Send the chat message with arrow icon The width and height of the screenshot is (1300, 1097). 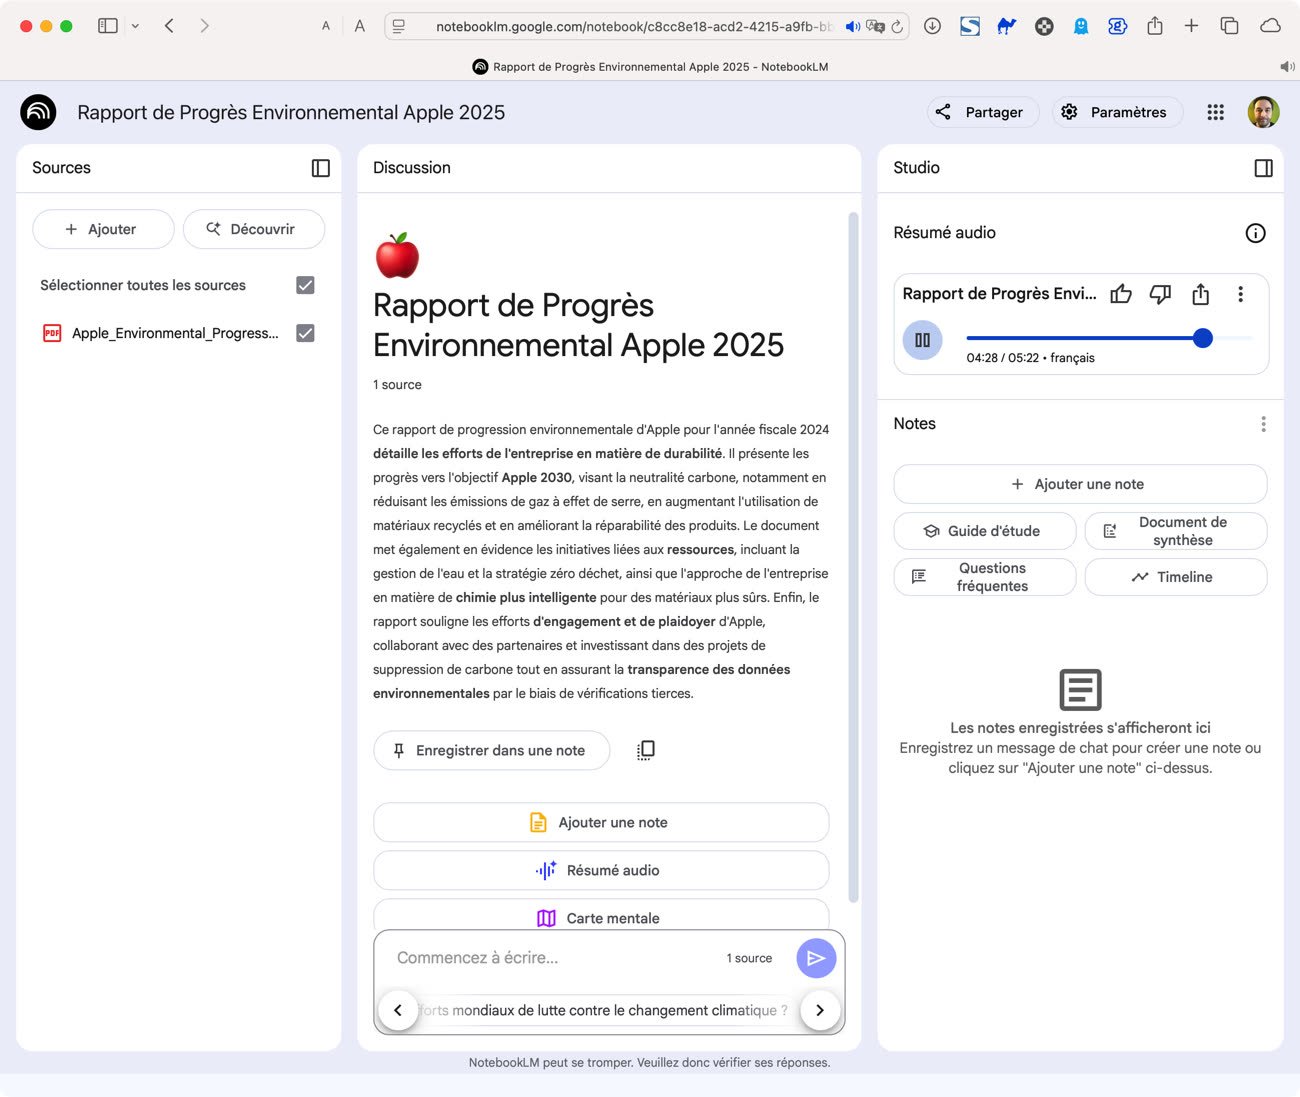click(x=816, y=957)
